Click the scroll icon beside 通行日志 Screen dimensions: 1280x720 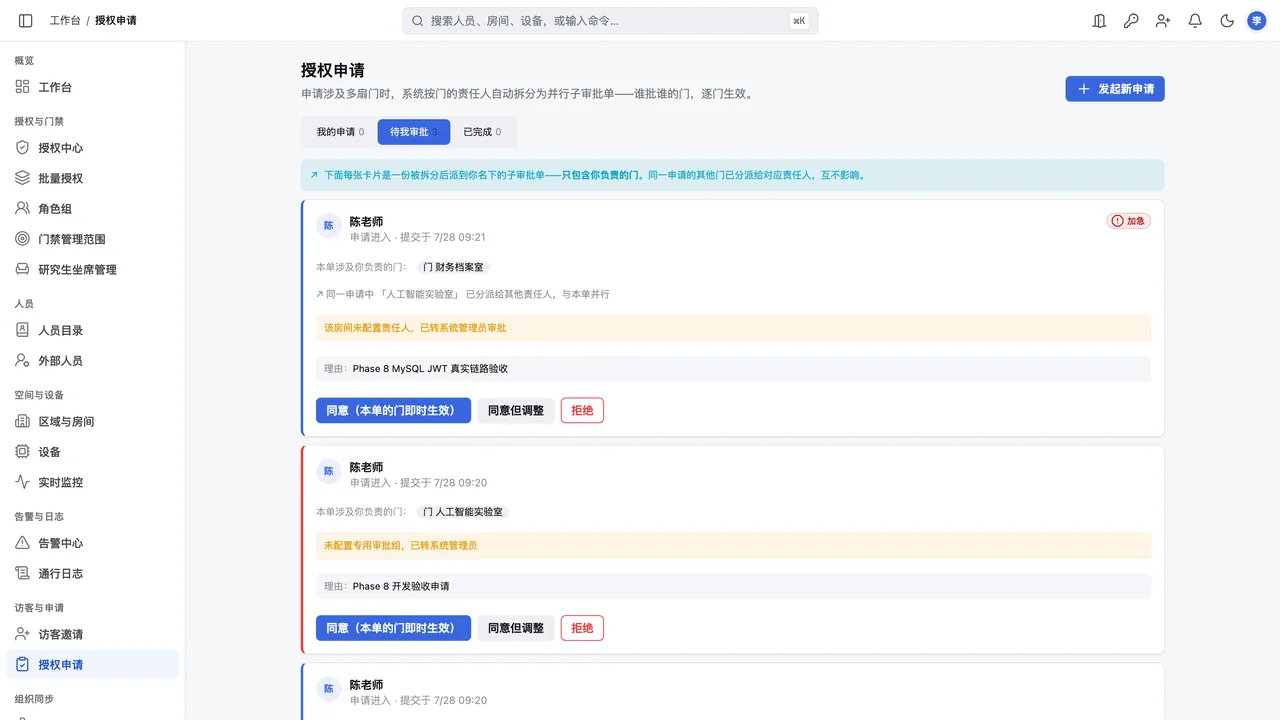tap(22, 573)
